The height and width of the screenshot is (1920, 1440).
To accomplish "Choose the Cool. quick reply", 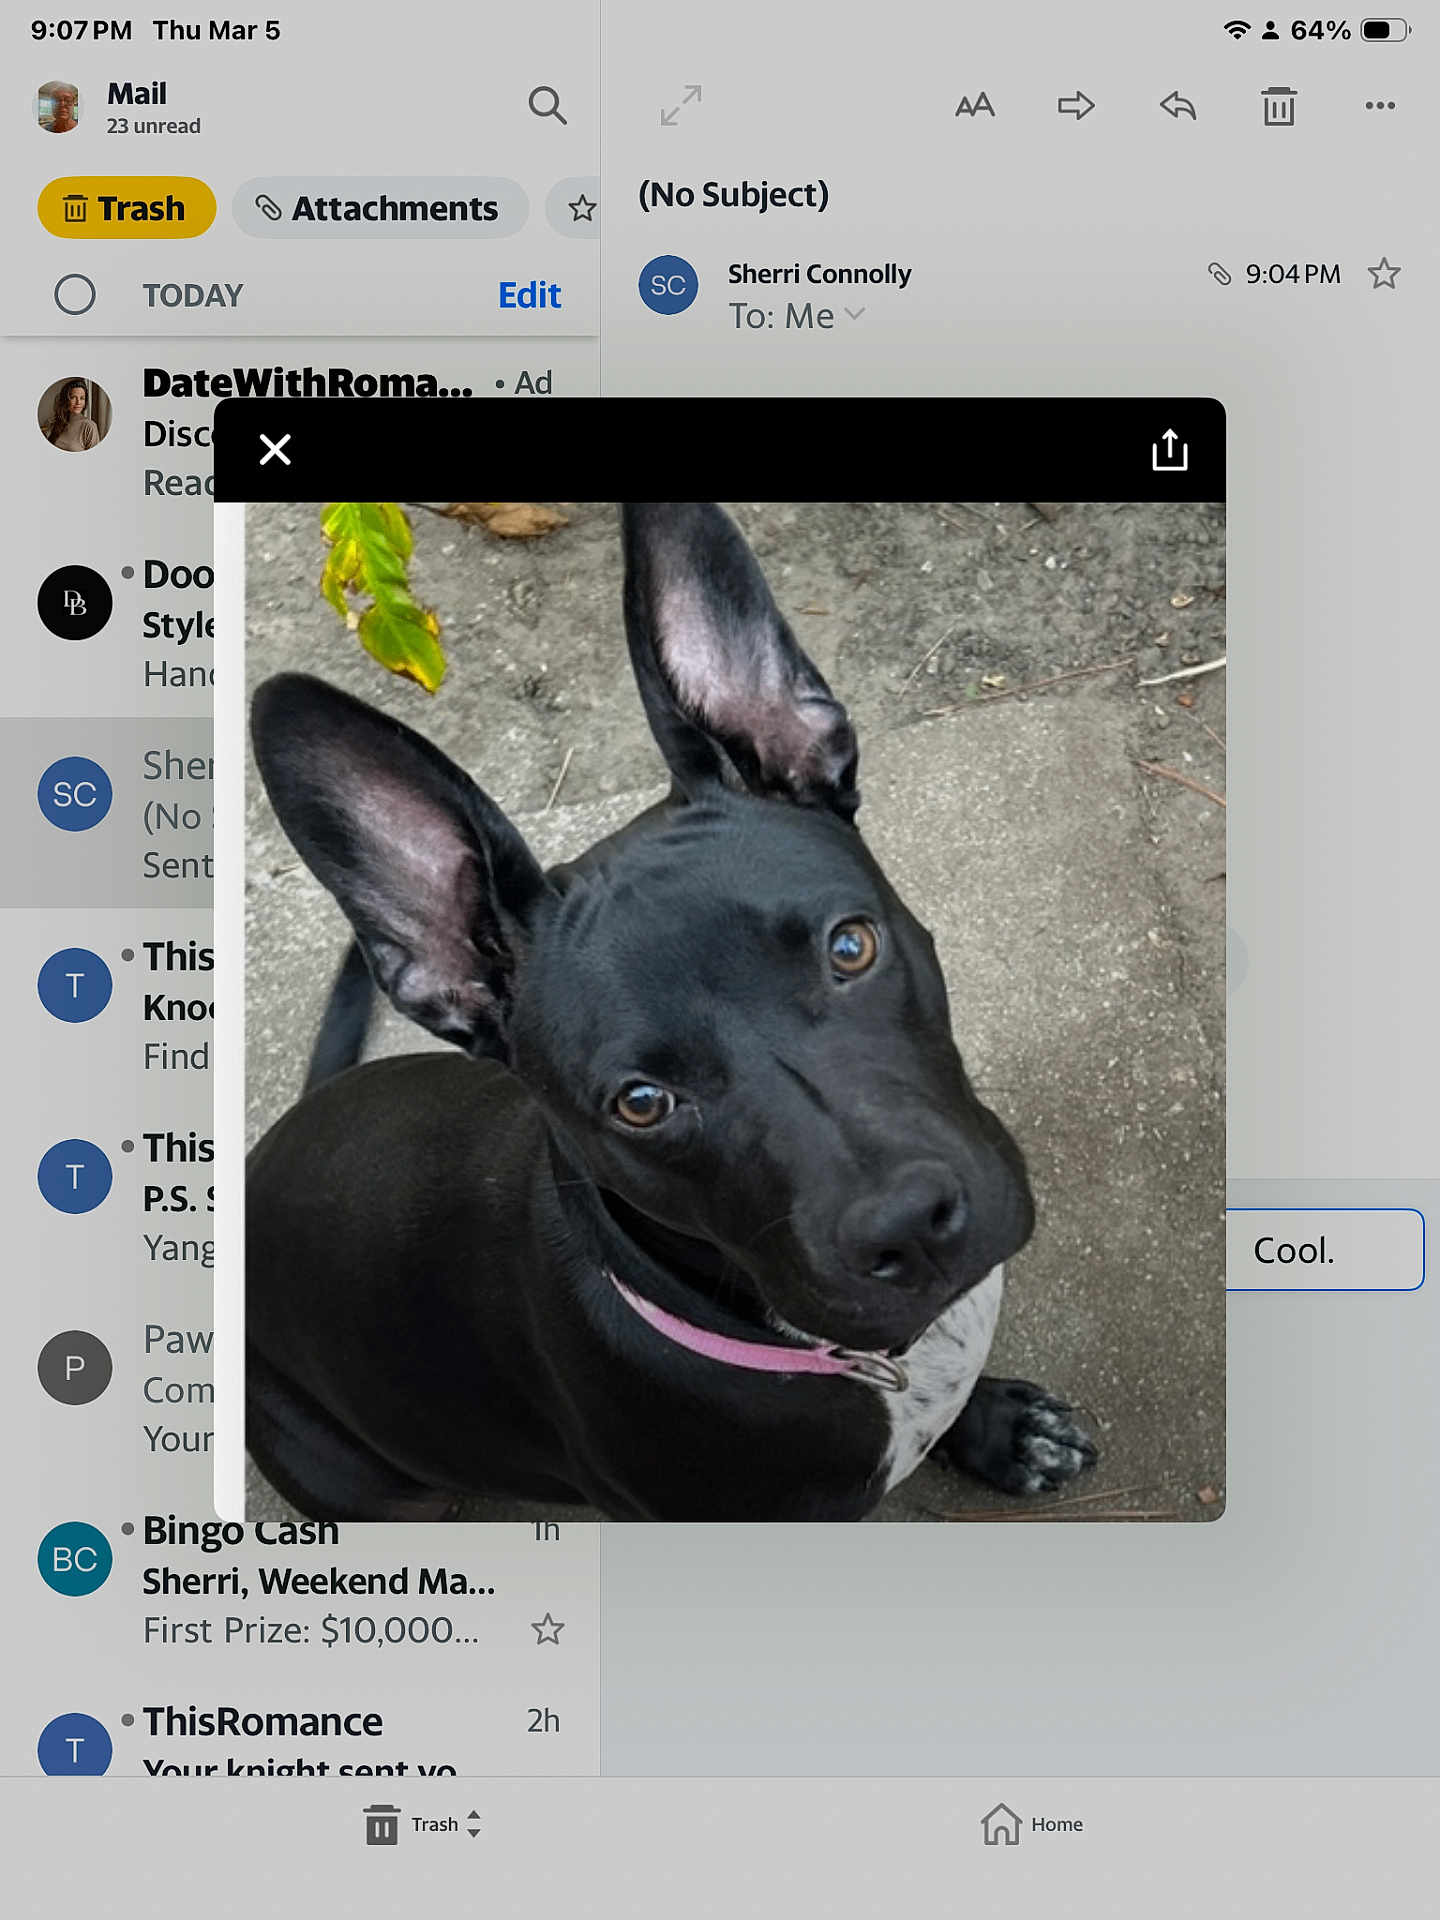I will pyautogui.click(x=1323, y=1250).
